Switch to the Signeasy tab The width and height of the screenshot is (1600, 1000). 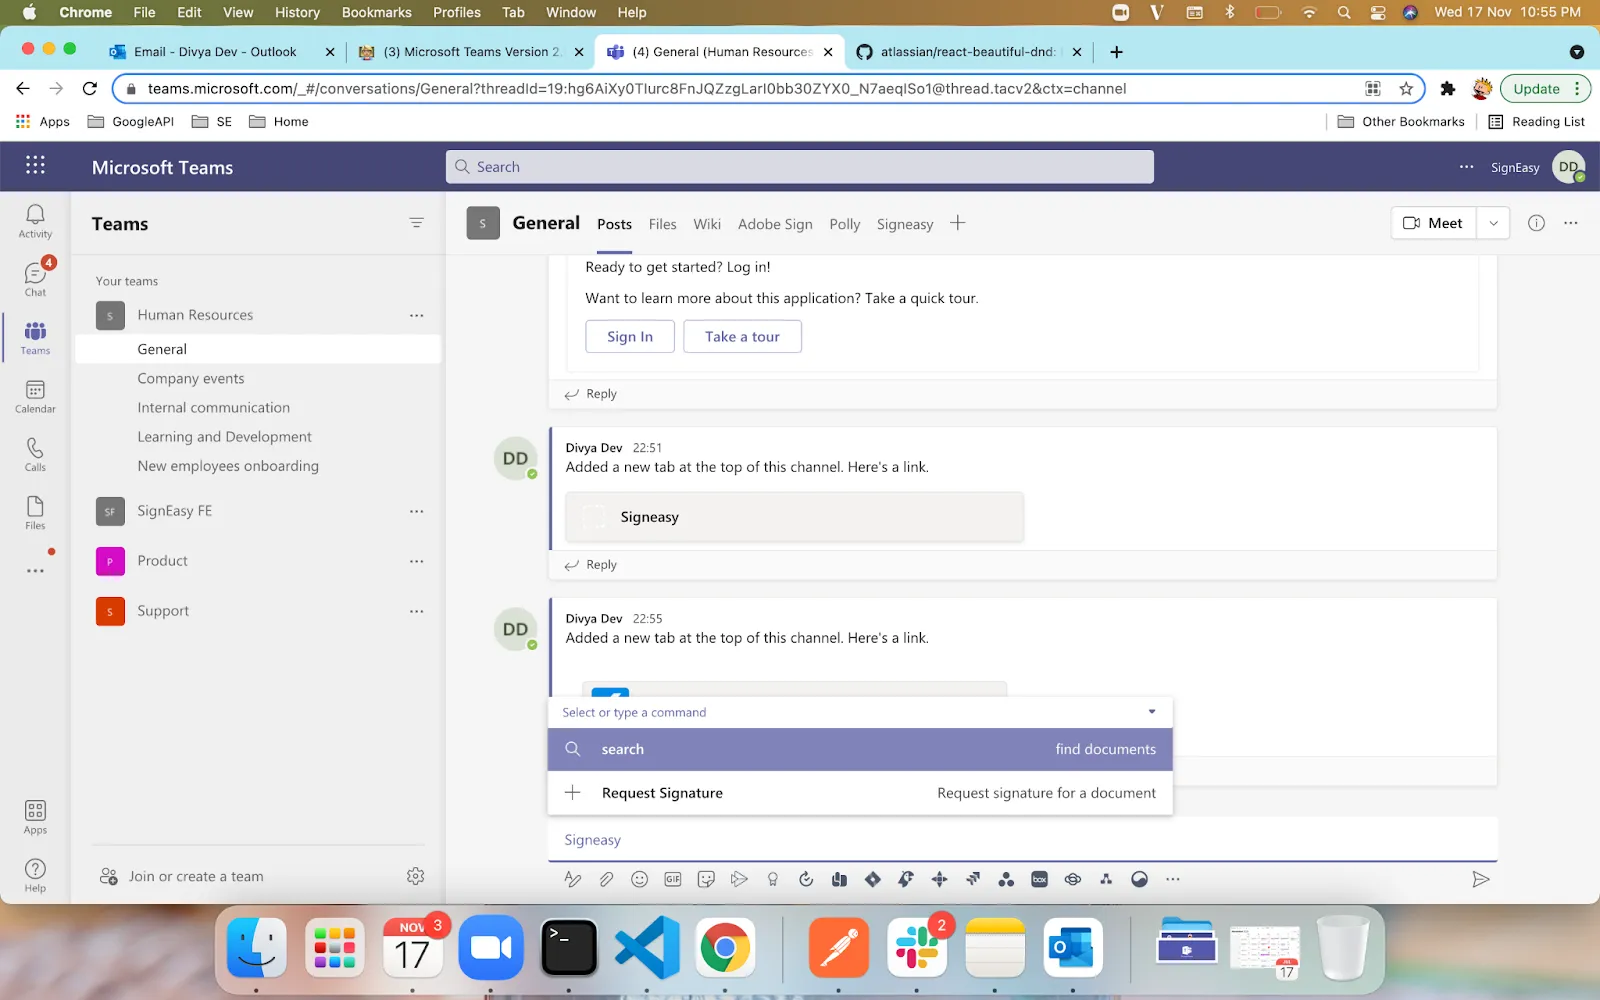tap(905, 224)
